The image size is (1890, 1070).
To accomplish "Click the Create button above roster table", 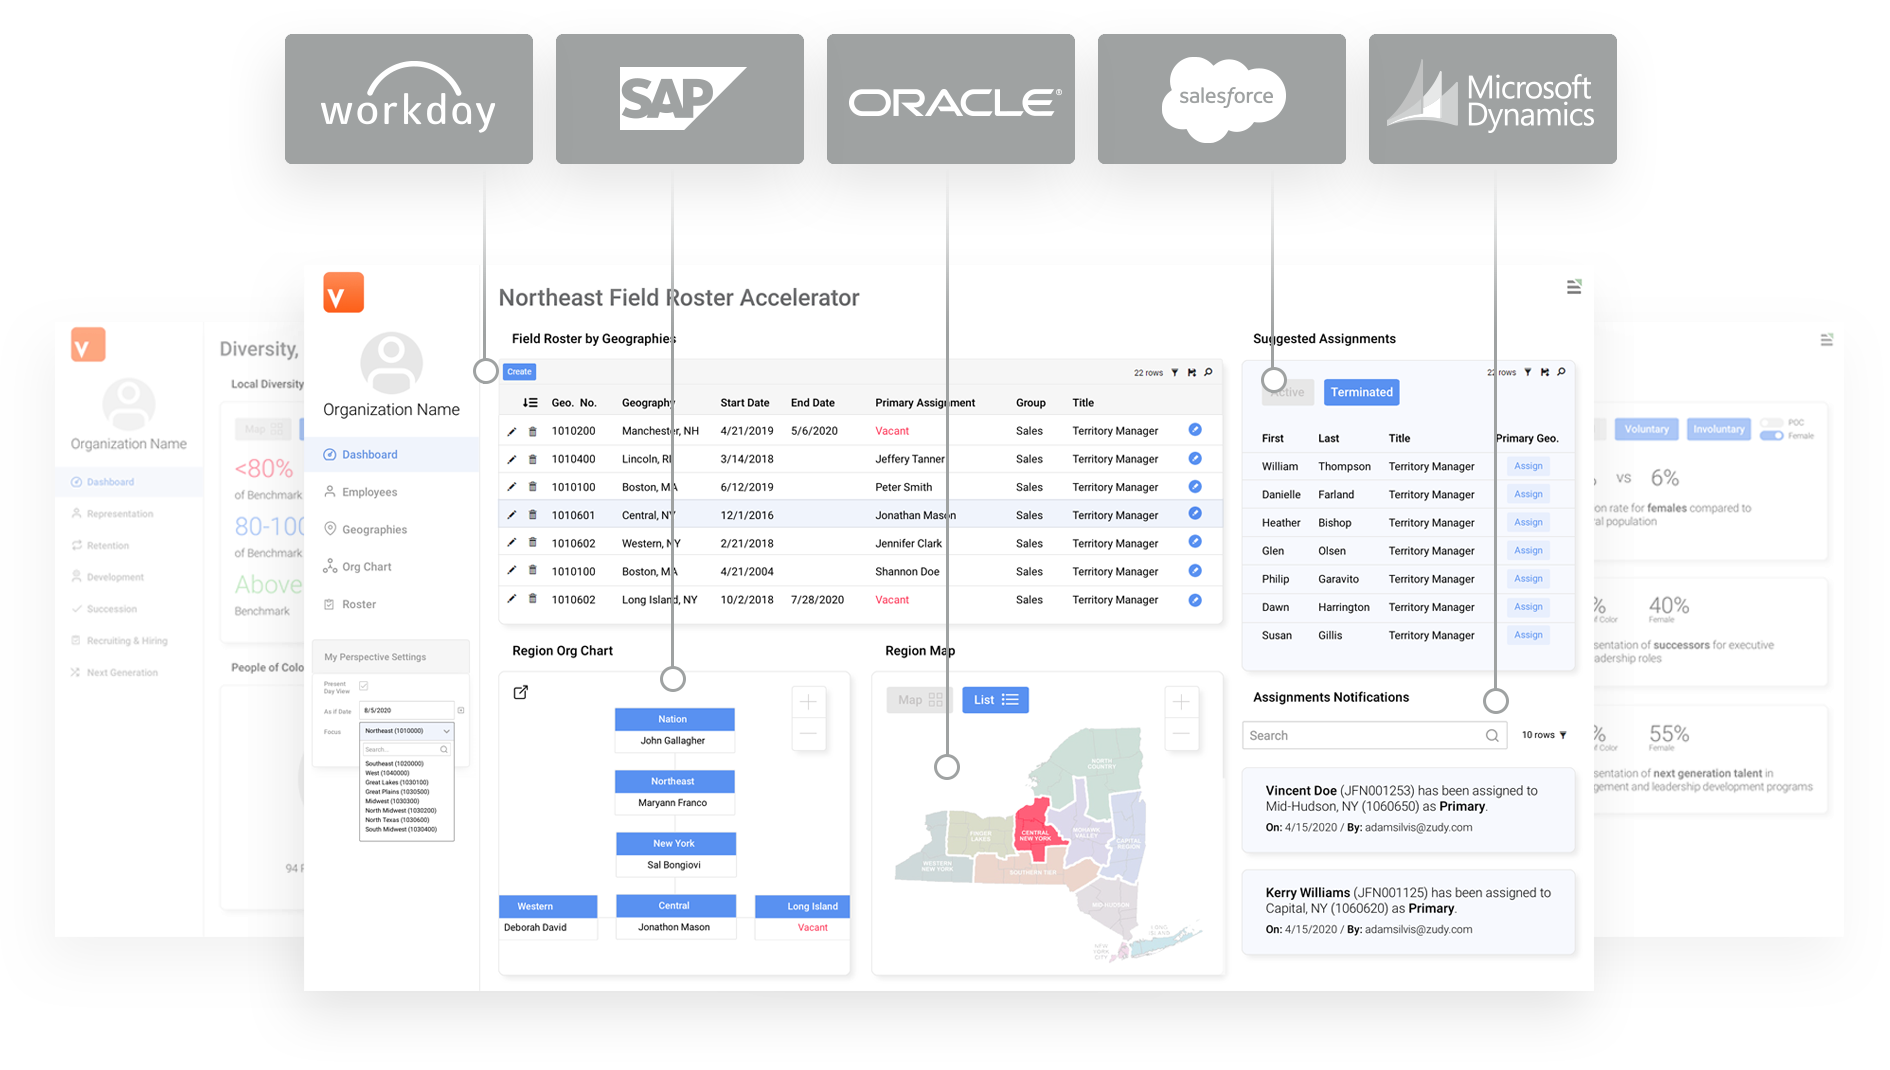I will pyautogui.click(x=520, y=372).
